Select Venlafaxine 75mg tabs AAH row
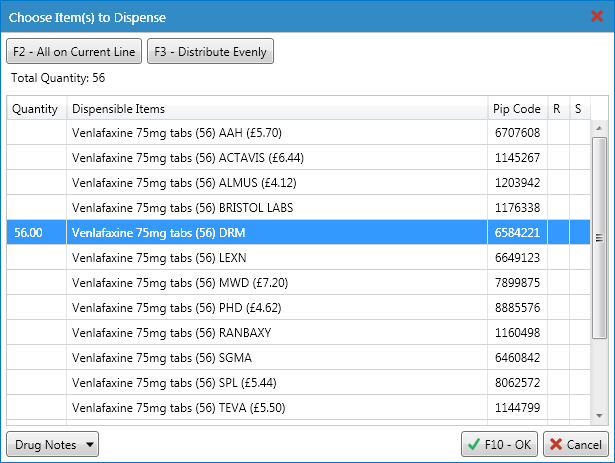 [298, 133]
